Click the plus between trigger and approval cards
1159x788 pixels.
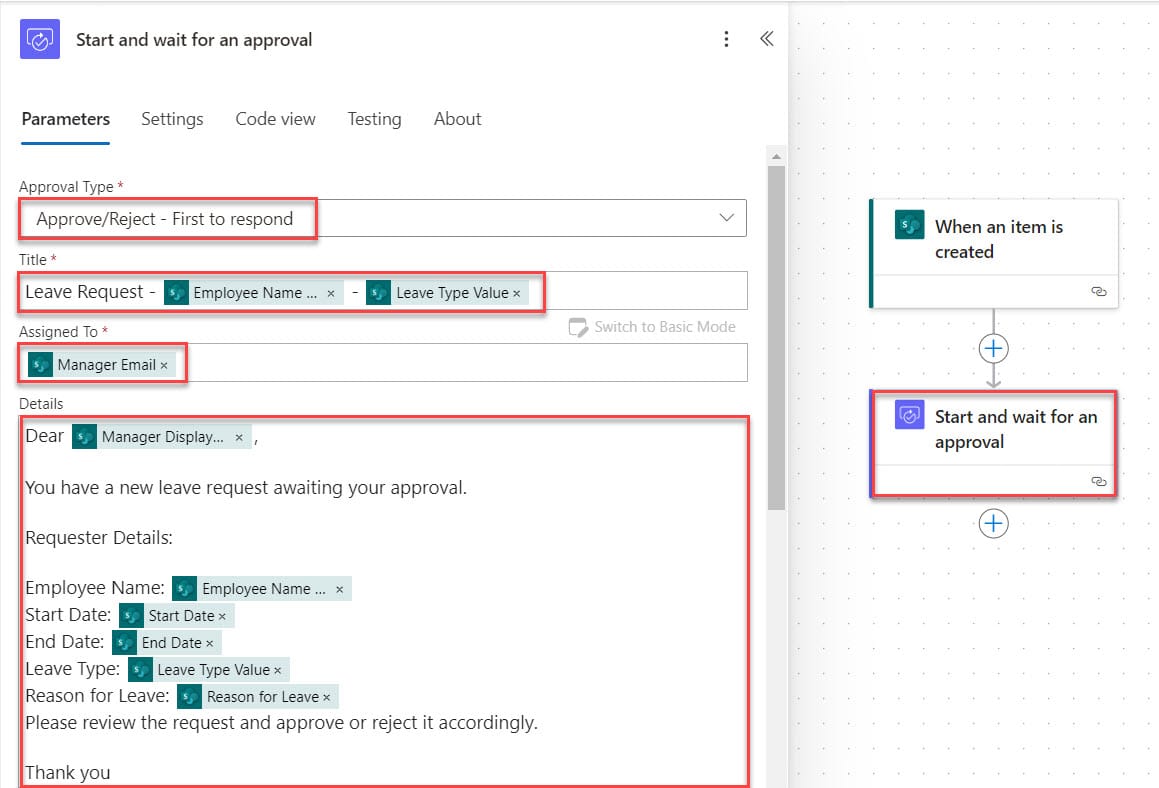click(993, 348)
